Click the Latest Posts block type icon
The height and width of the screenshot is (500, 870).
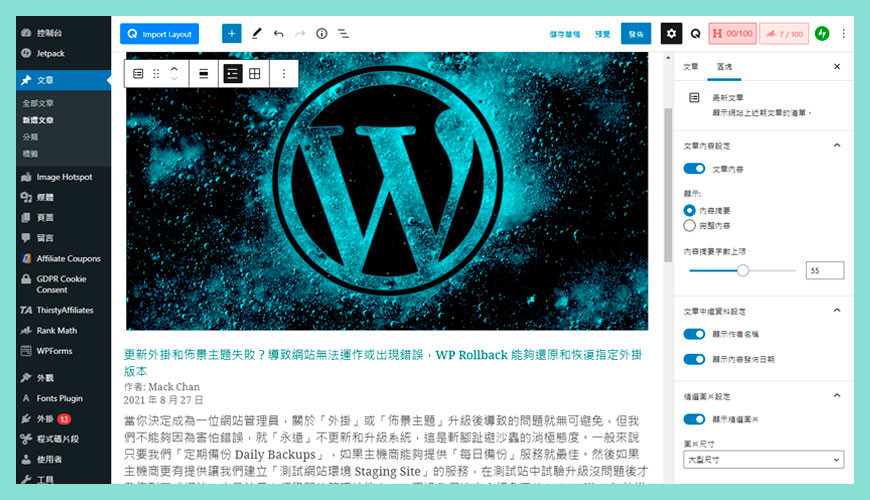(138, 73)
